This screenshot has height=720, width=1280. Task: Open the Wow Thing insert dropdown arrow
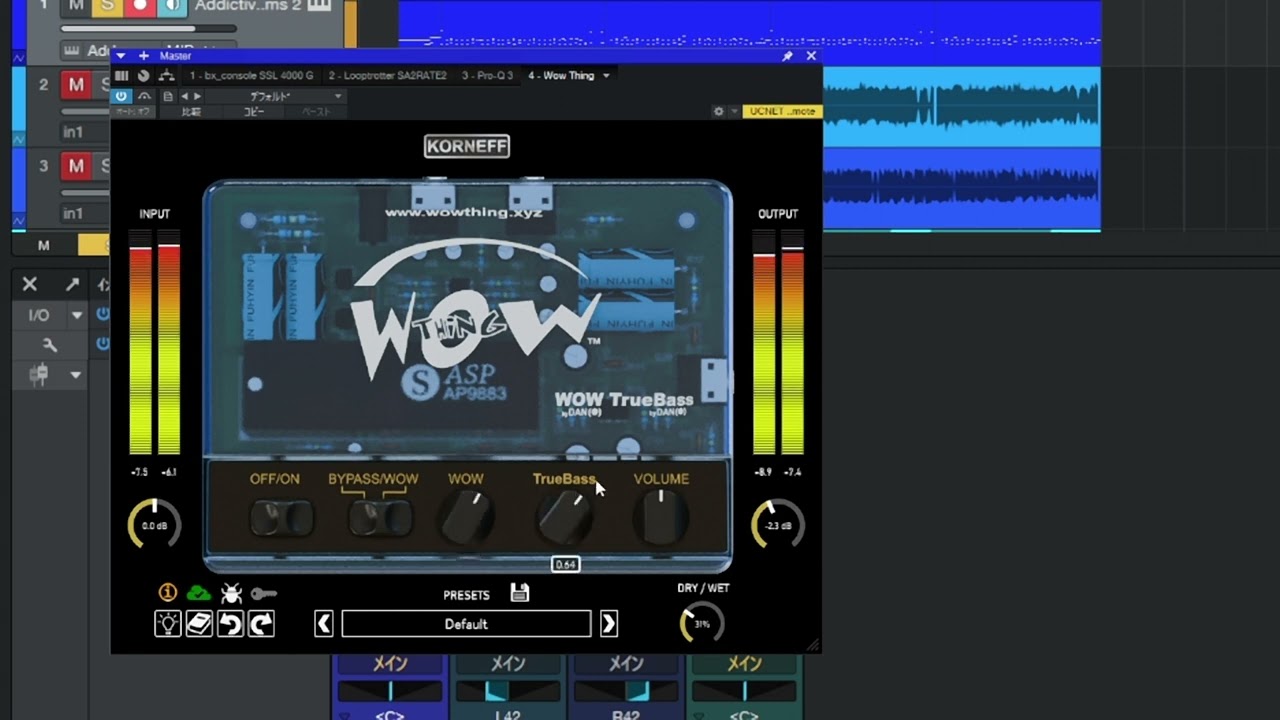pyautogui.click(x=606, y=76)
